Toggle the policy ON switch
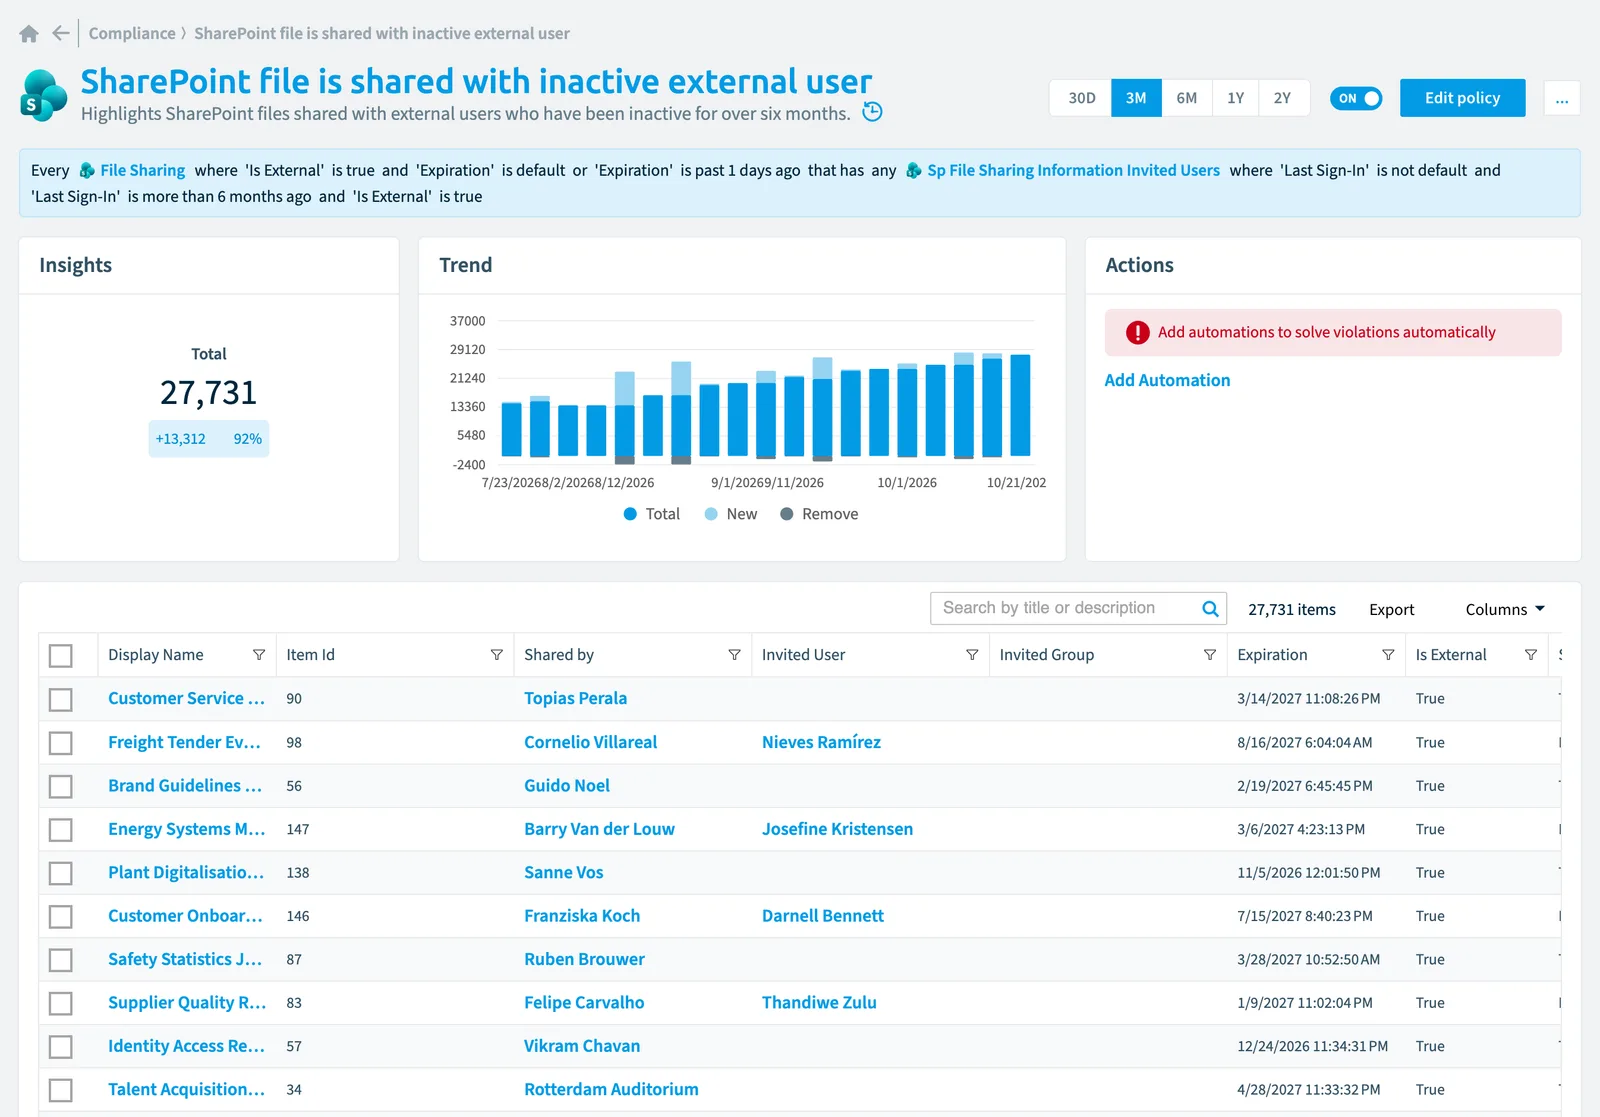Viewport: 1600px width, 1117px height. pyautogui.click(x=1356, y=98)
